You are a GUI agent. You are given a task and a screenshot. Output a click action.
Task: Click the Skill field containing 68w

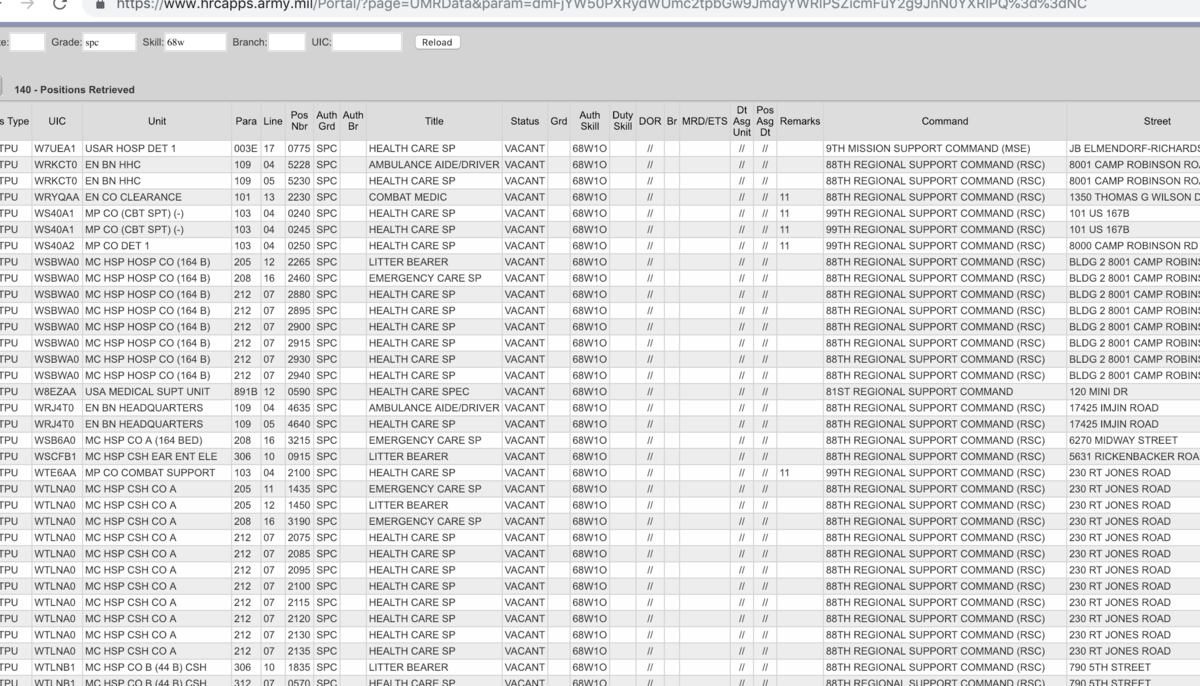point(196,42)
